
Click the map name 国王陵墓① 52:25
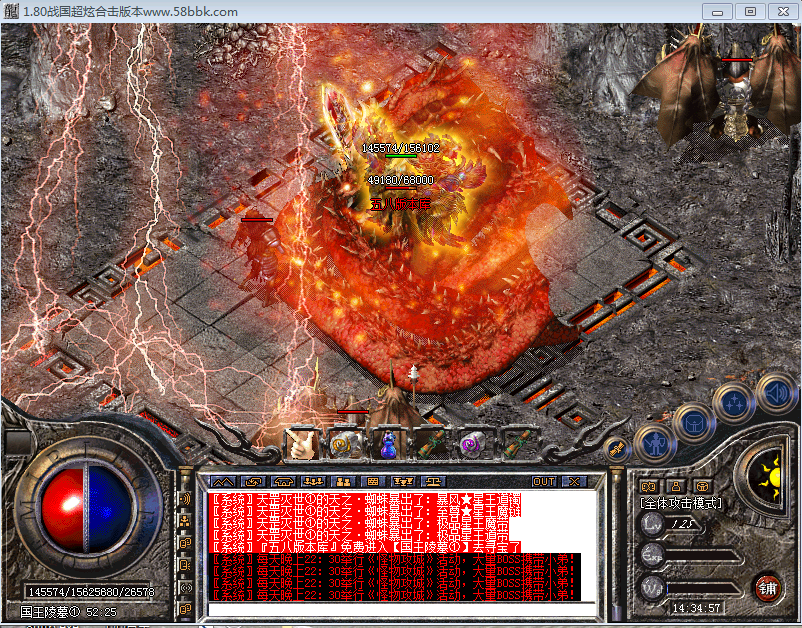69,612
